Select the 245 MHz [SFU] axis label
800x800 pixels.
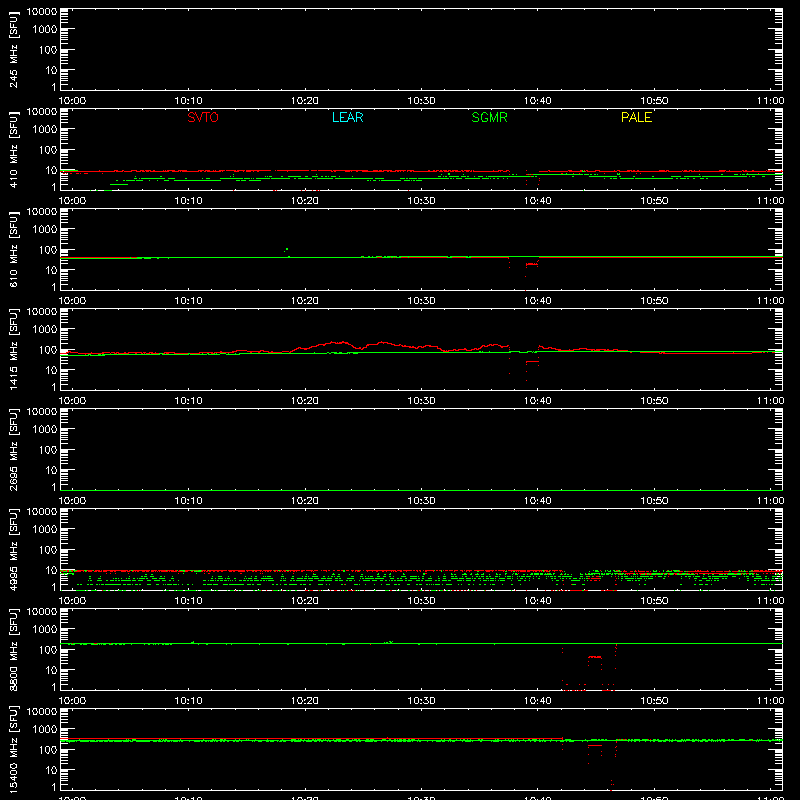pyautogui.click(x=13, y=49)
